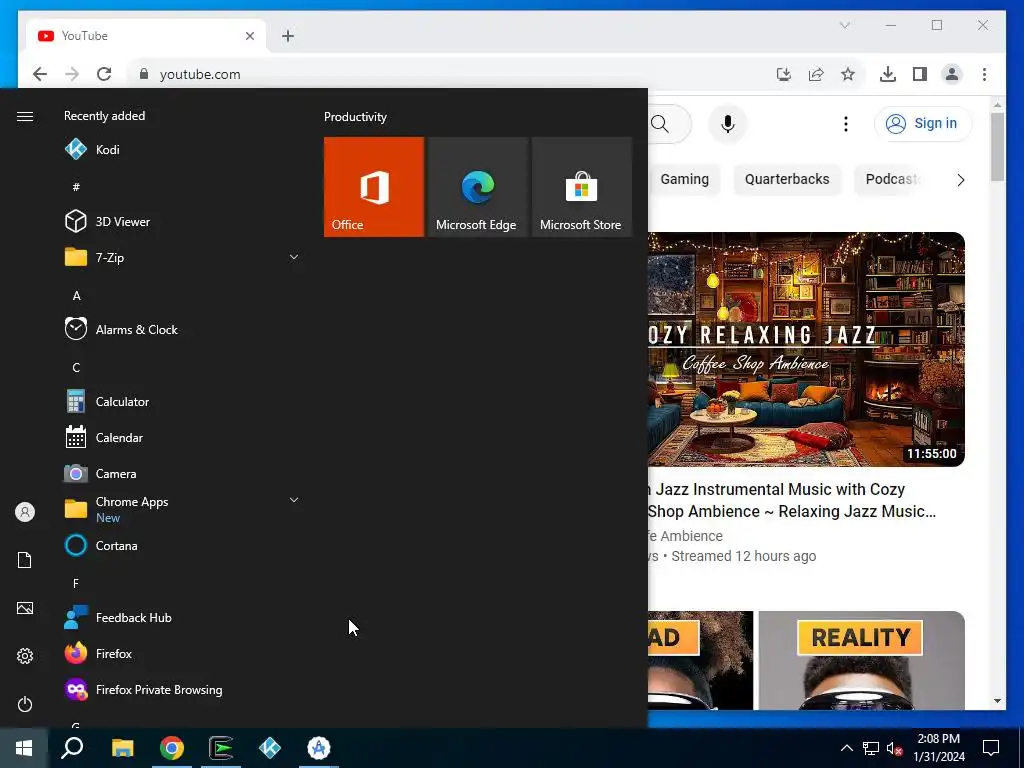
Task: Open Kodi from Recently added list
Action: (x=183, y=150)
